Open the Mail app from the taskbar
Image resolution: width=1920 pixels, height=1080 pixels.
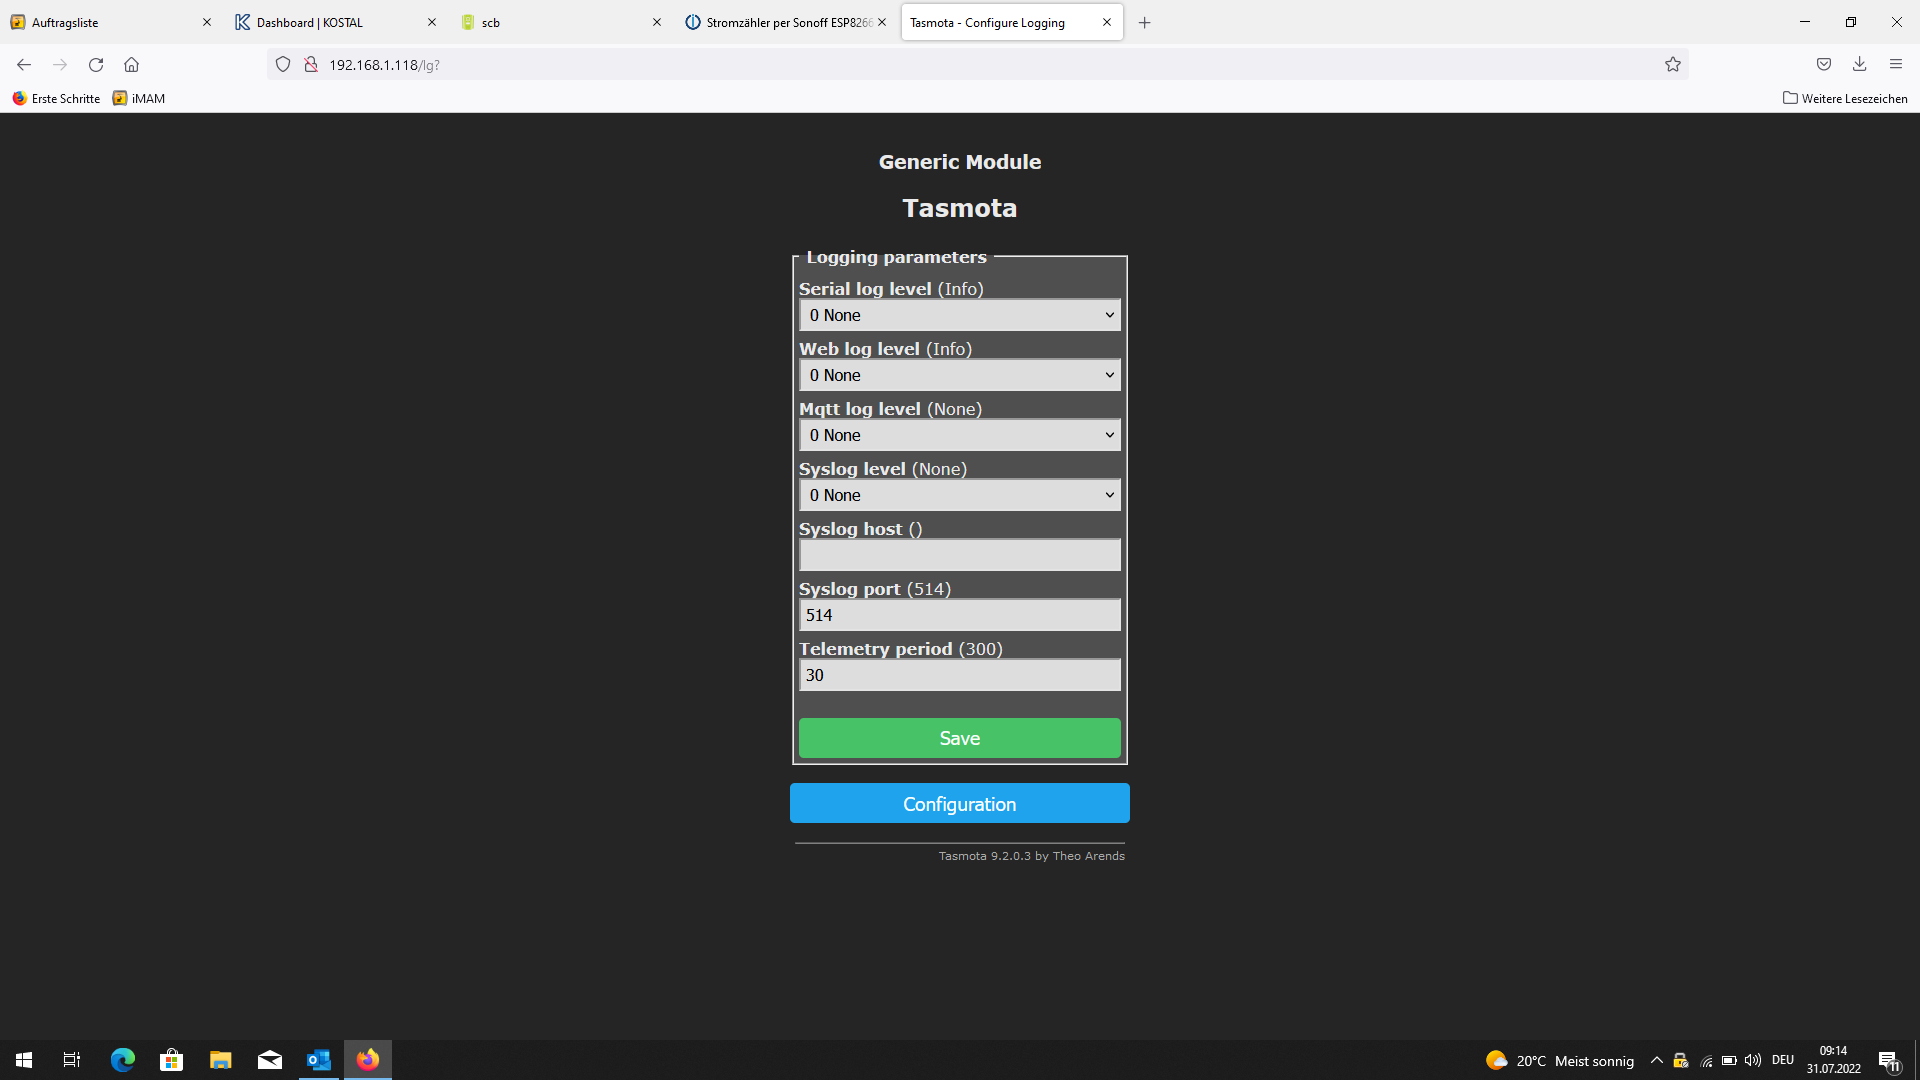pyautogui.click(x=269, y=1060)
